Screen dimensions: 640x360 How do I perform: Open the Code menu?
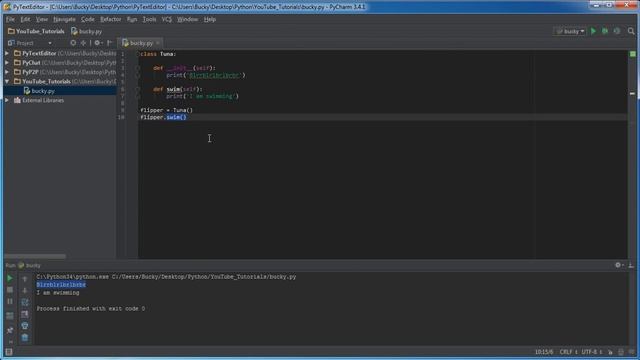click(87, 19)
